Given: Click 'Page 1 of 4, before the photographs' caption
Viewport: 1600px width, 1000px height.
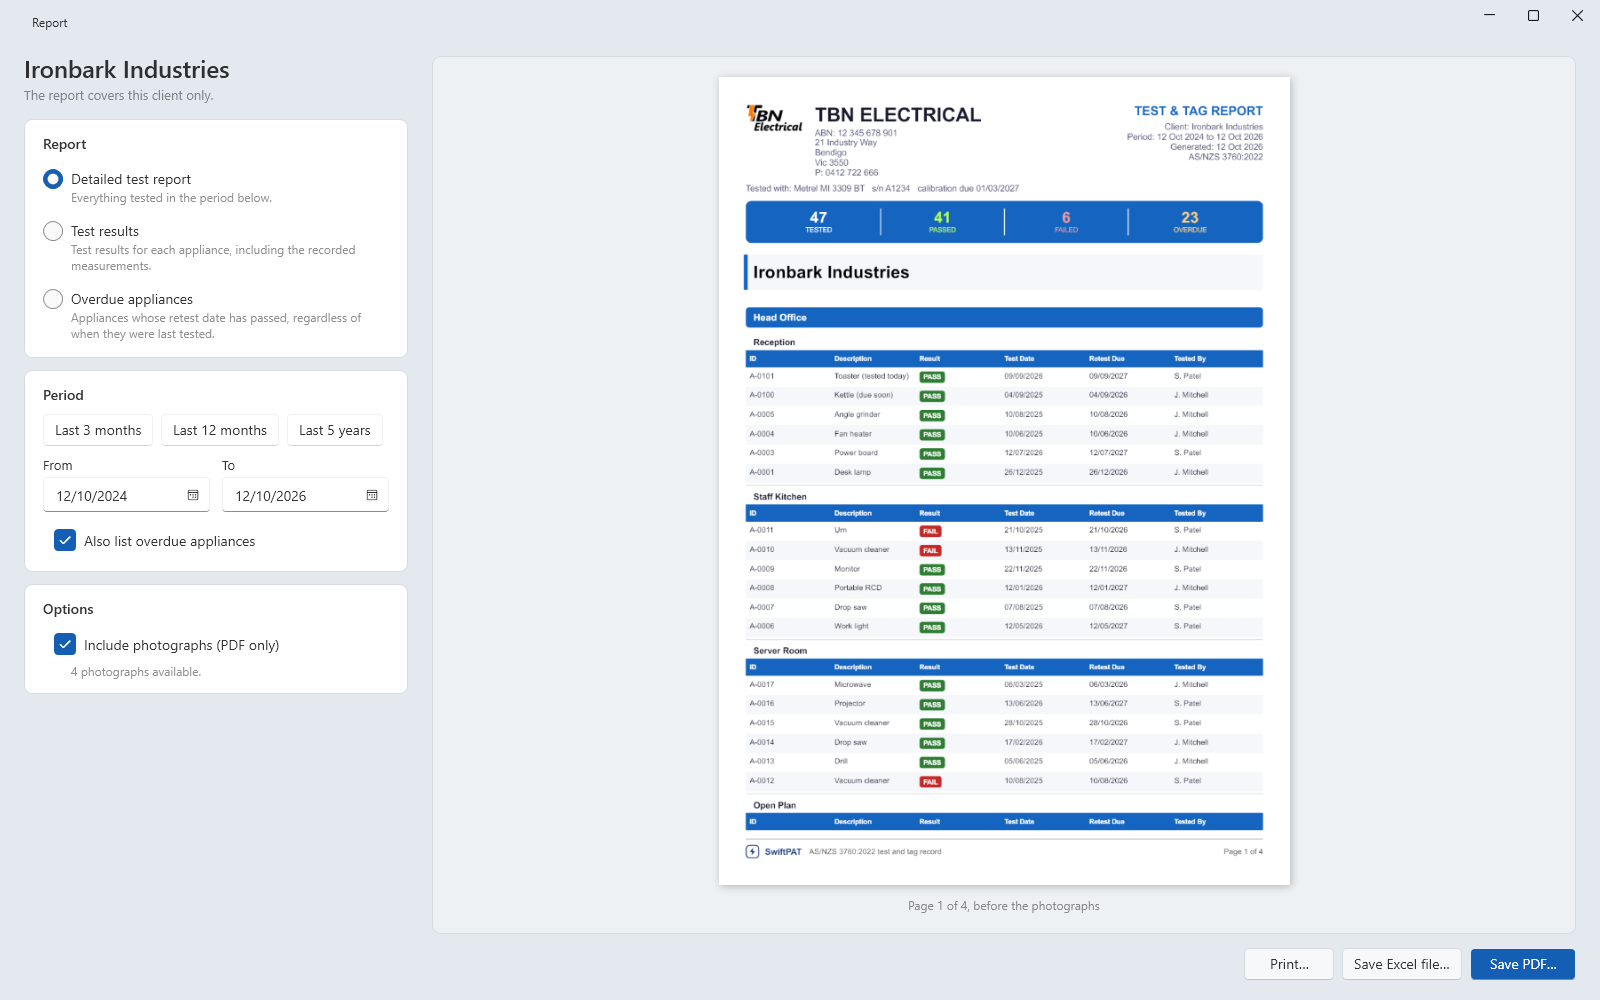Looking at the screenshot, I should coord(1004,906).
